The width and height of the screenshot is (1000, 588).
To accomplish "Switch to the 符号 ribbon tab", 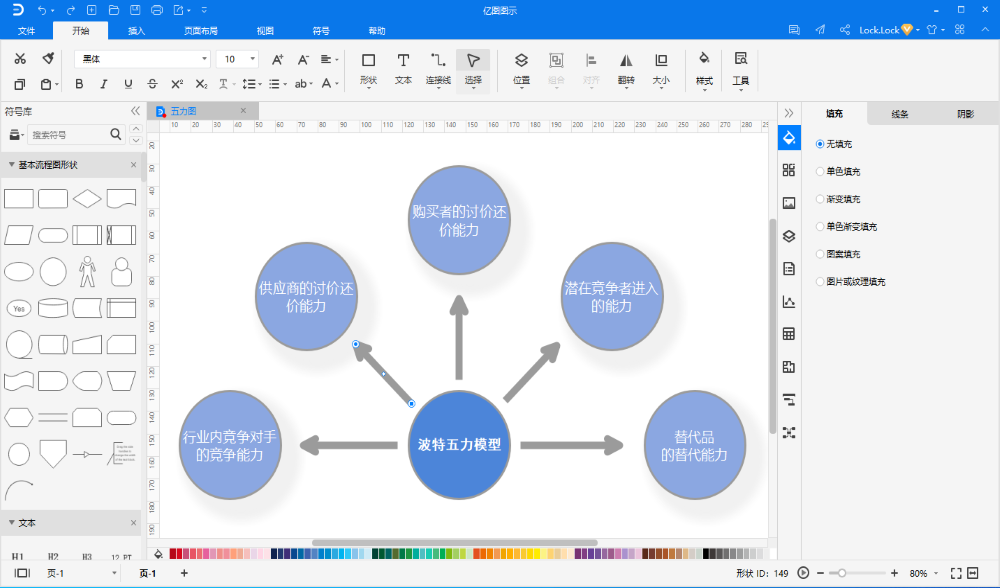I will pos(321,31).
